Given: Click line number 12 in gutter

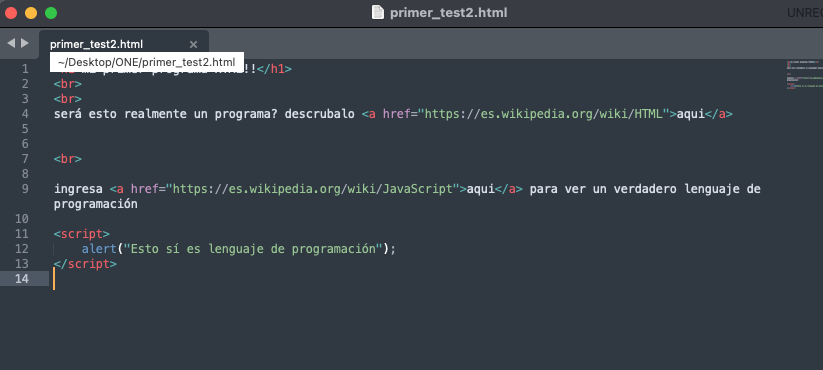Looking at the screenshot, I should 22,248.
